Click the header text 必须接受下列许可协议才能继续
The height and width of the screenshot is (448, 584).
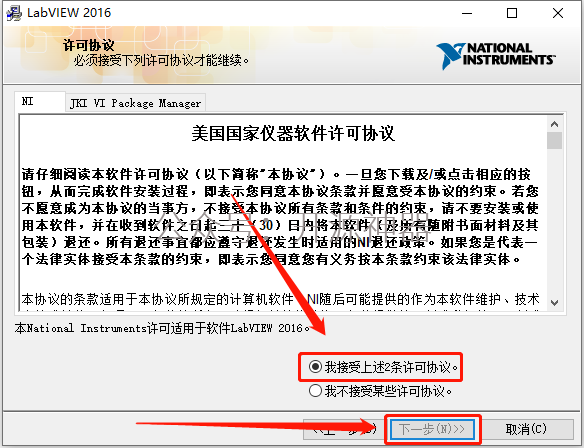[x=161, y=60]
